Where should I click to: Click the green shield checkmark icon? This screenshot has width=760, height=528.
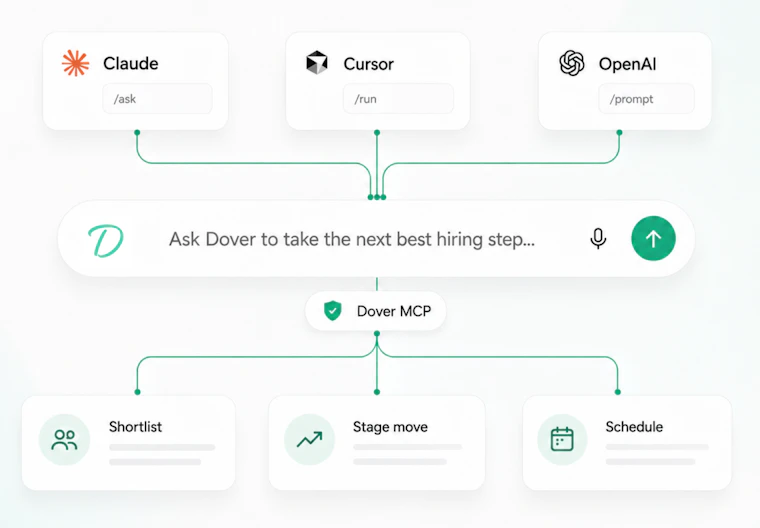[332, 311]
